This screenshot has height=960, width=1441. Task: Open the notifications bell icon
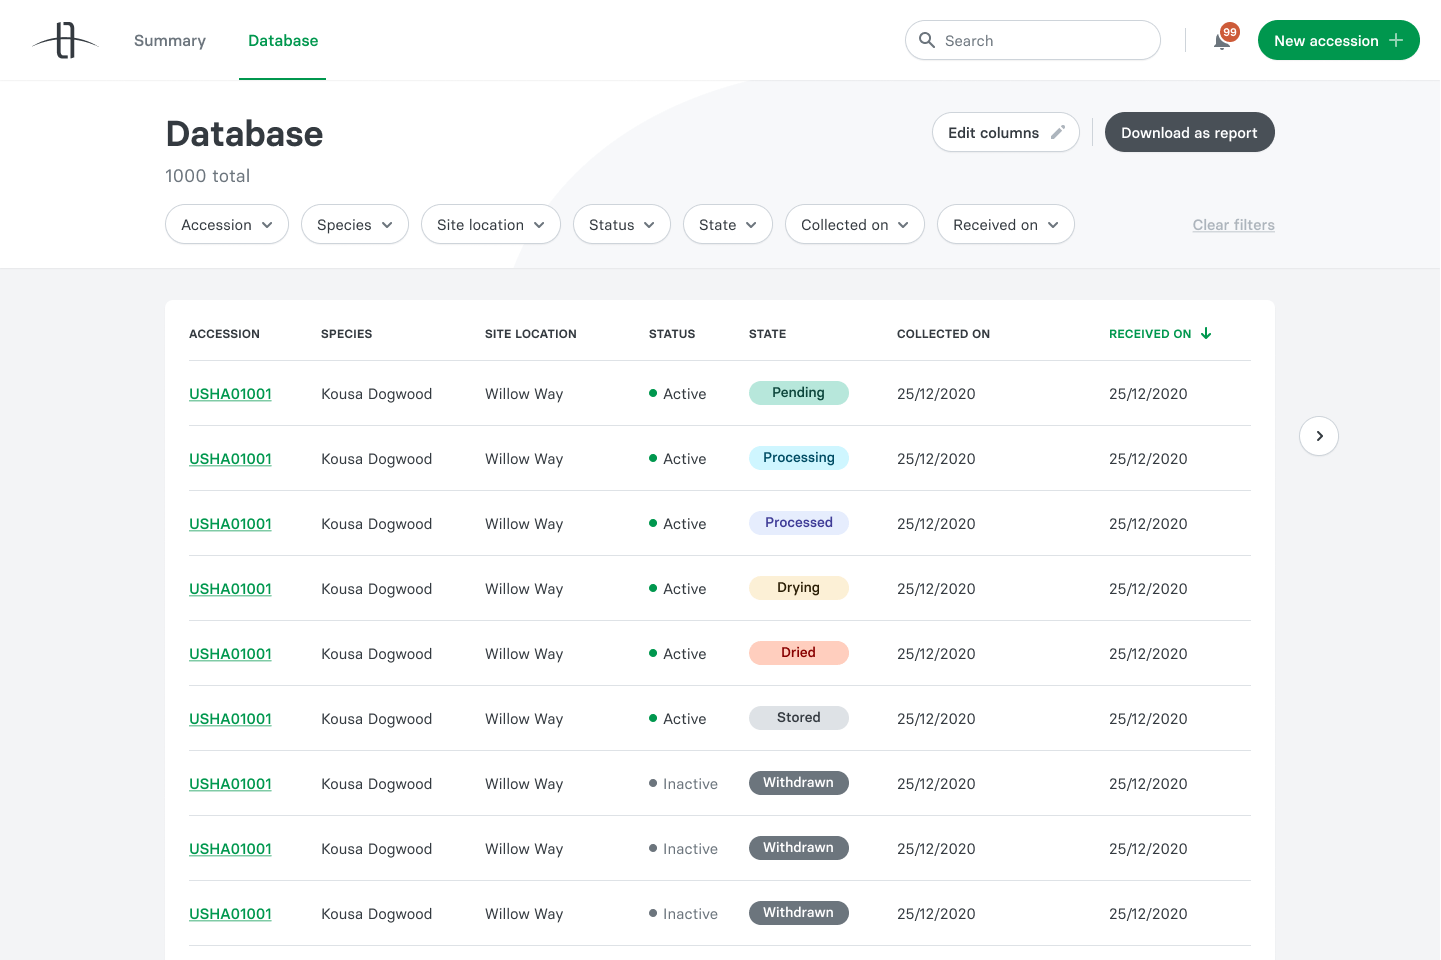[1221, 42]
